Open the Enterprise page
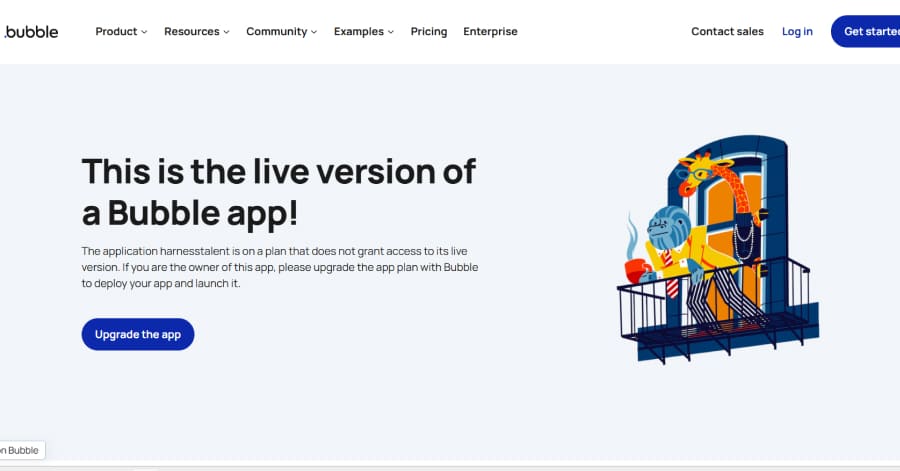 490,32
